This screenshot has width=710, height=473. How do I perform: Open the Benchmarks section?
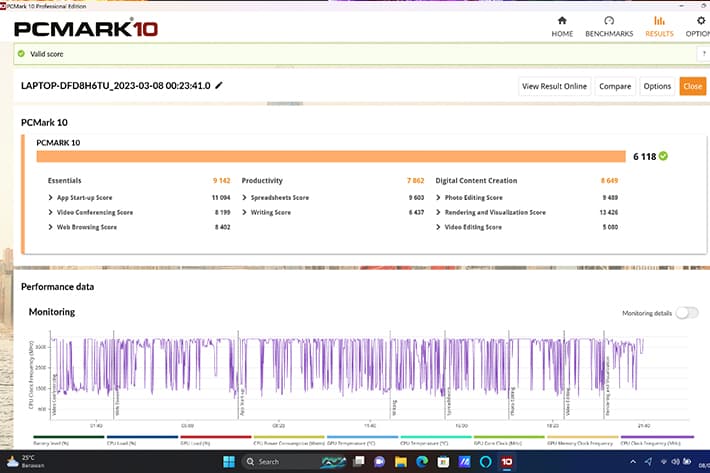coord(609,27)
